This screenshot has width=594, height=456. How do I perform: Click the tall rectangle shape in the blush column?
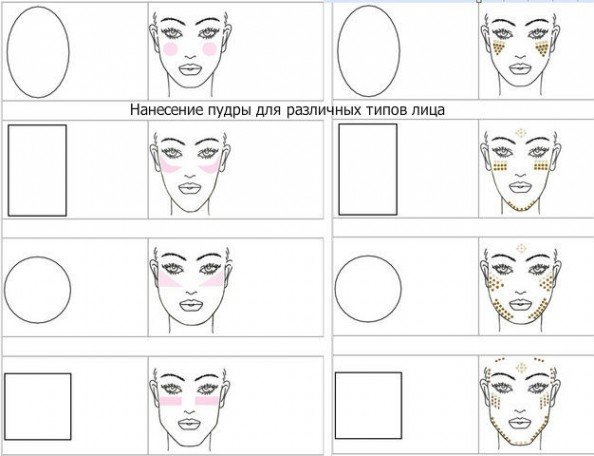[38, 170]
